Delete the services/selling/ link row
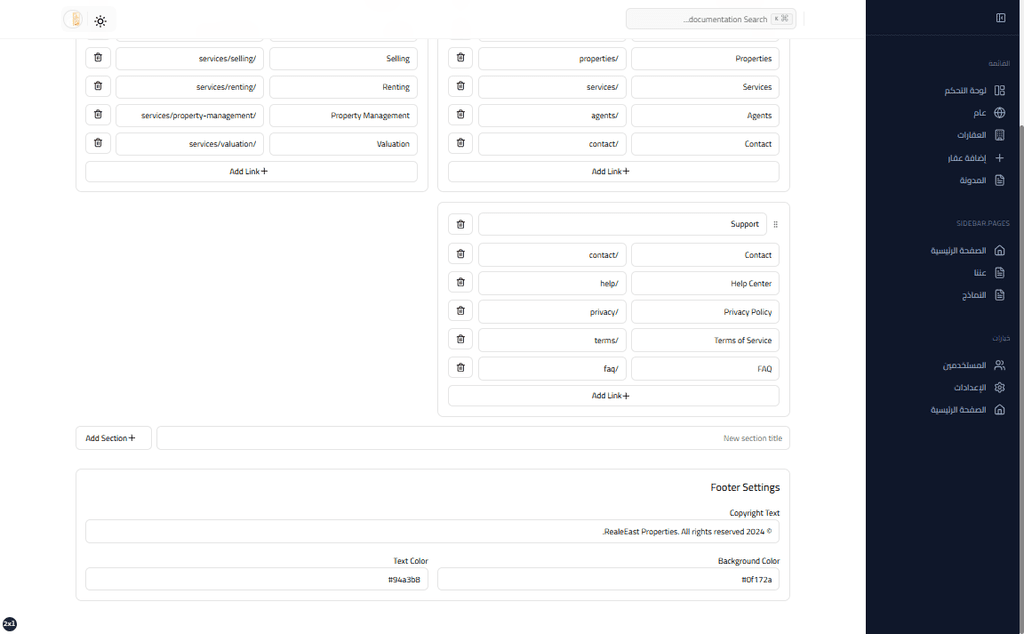 pyautogui.click(x=98, y=58)
